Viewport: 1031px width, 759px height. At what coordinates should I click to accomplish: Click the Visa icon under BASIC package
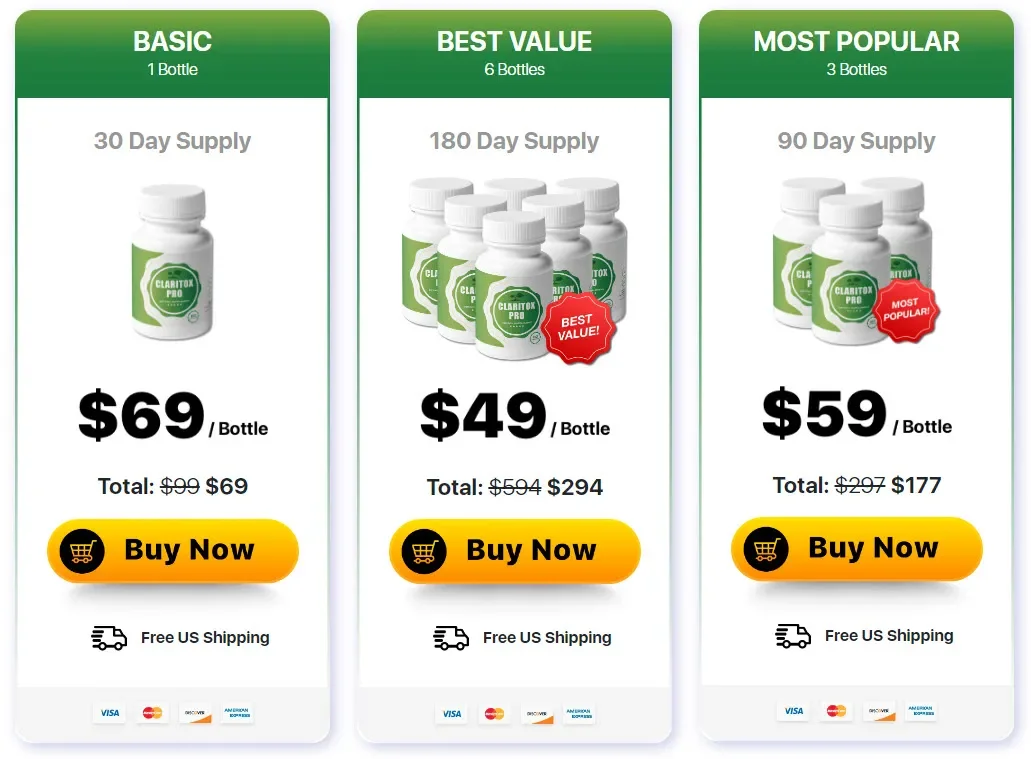109,713
